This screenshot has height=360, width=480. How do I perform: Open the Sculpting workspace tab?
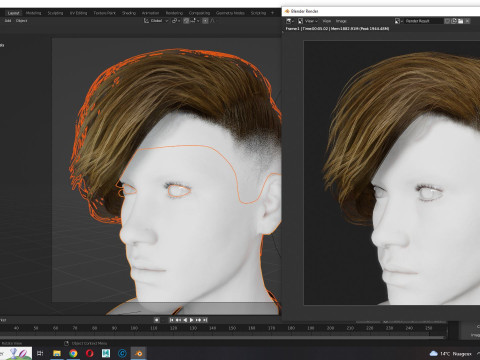click(x=55, y=13)
